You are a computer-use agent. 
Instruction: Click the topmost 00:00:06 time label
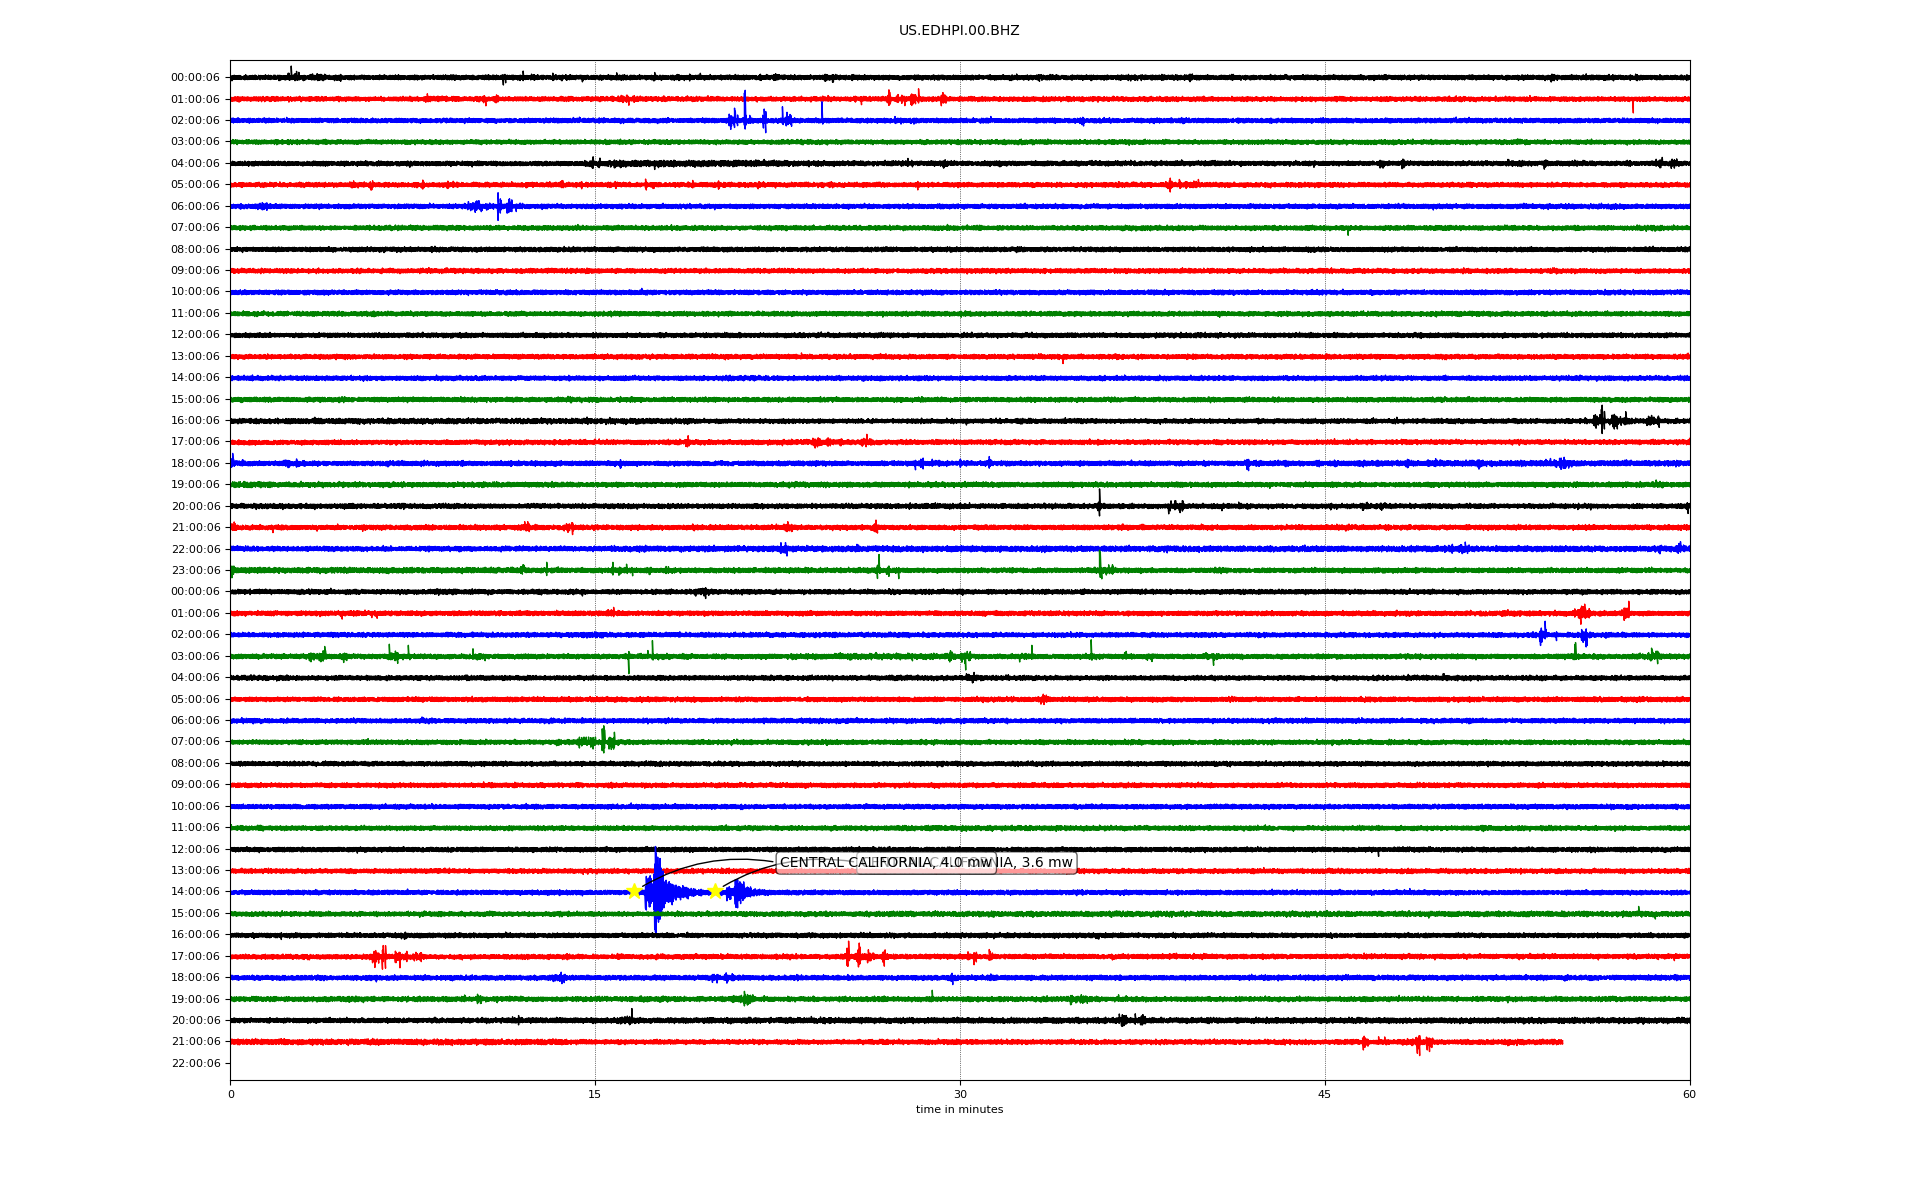coord(195,78)
